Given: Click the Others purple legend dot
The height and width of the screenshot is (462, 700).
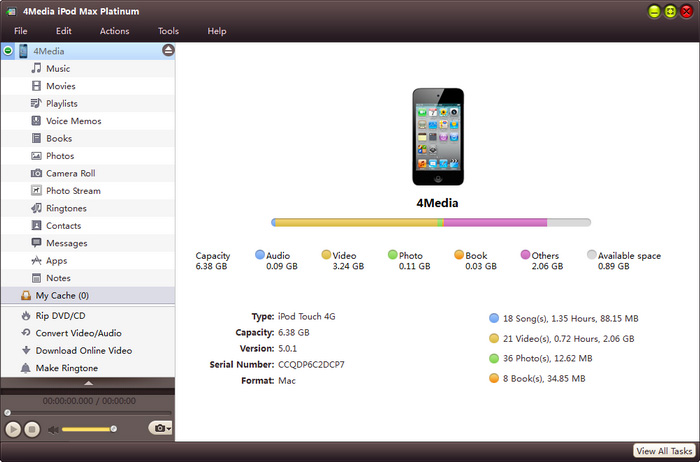Looking at the screenshot, I should pyautogui.click(x=525, y=254).
